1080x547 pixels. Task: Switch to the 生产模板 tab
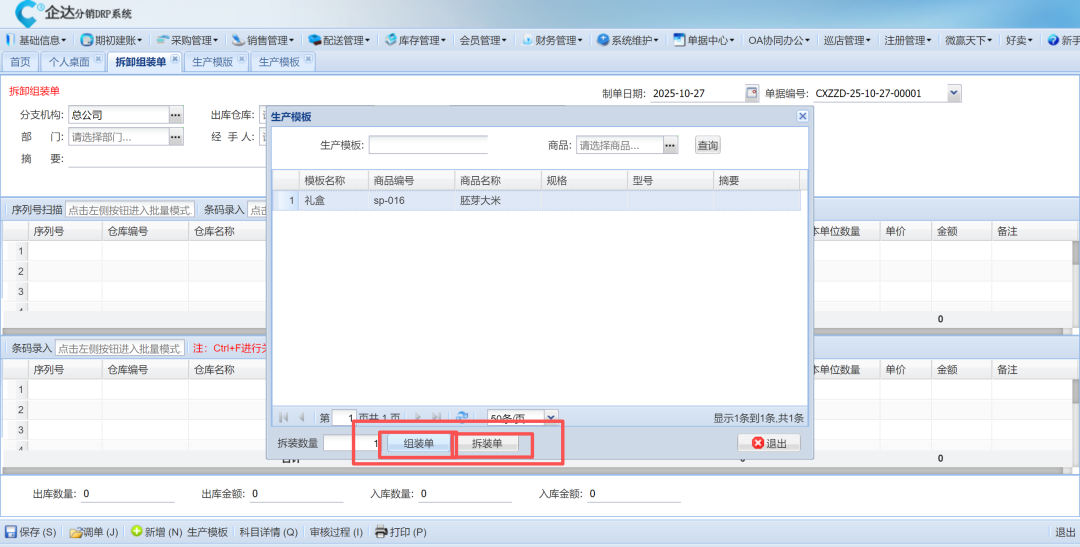279,62
